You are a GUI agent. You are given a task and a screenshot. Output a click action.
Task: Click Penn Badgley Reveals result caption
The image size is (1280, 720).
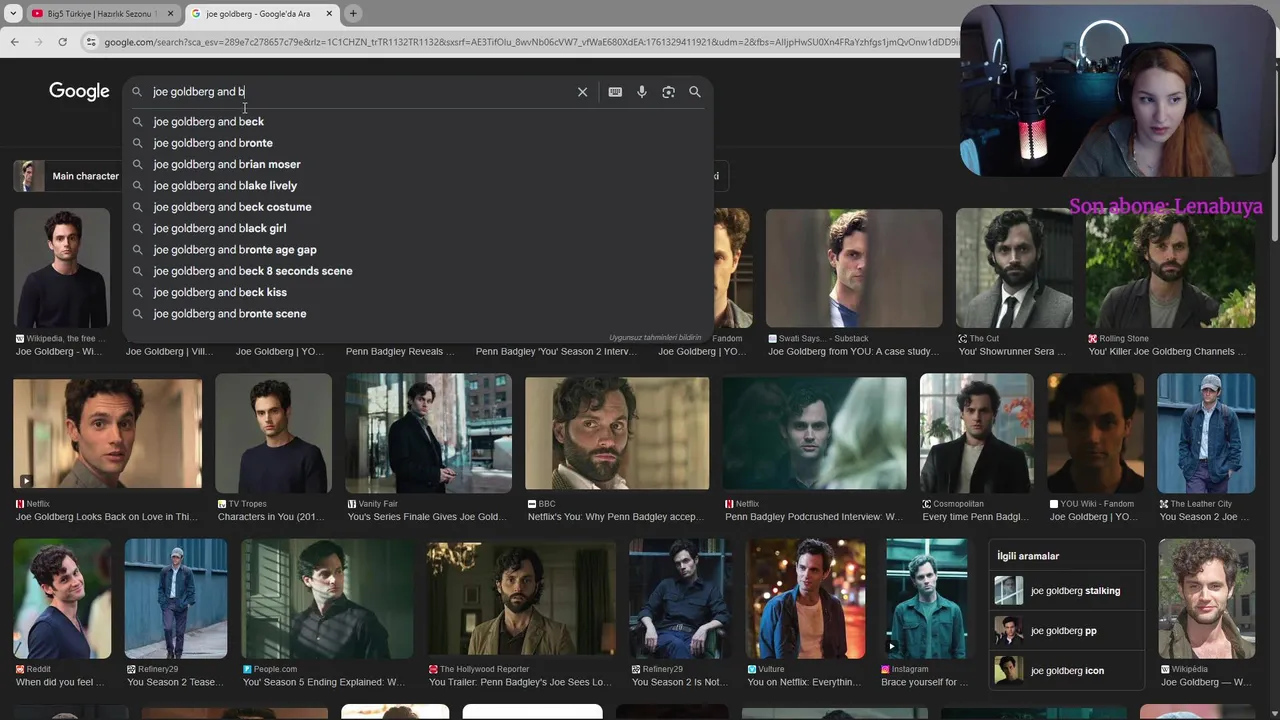tap(400, 352)
